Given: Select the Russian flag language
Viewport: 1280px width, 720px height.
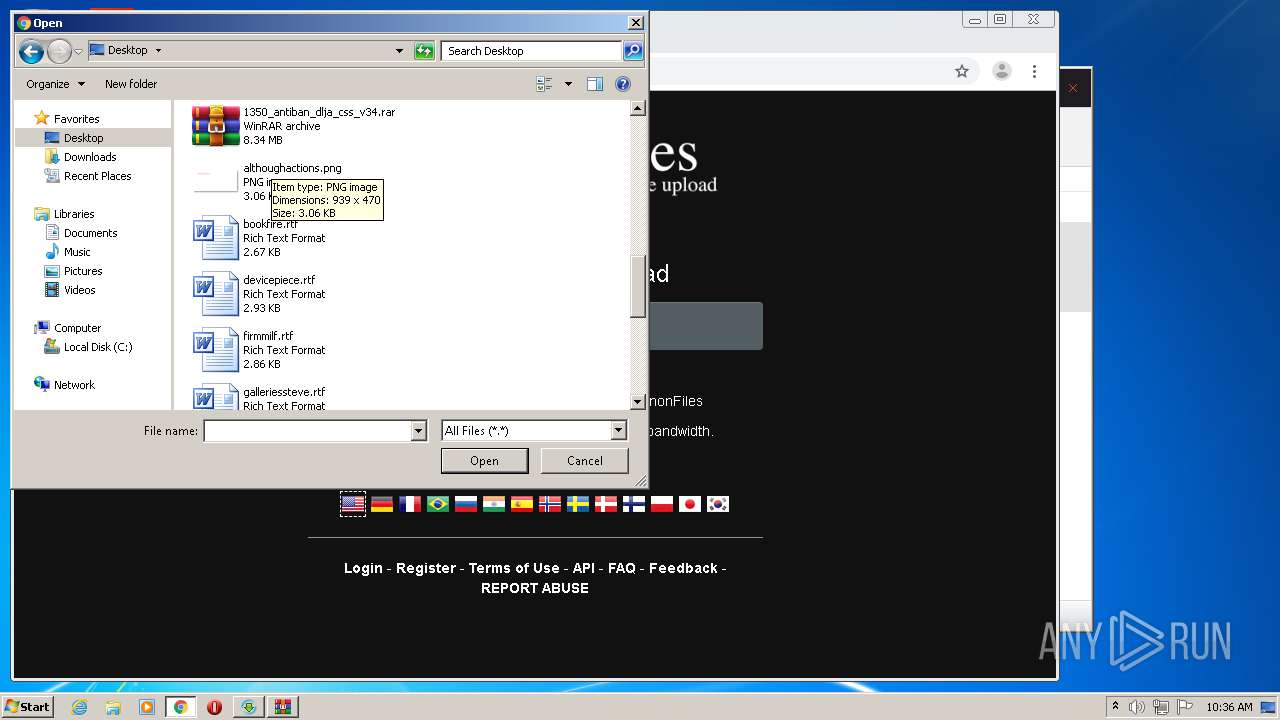Looking at the screenshot, I should [x=466, y=504].
